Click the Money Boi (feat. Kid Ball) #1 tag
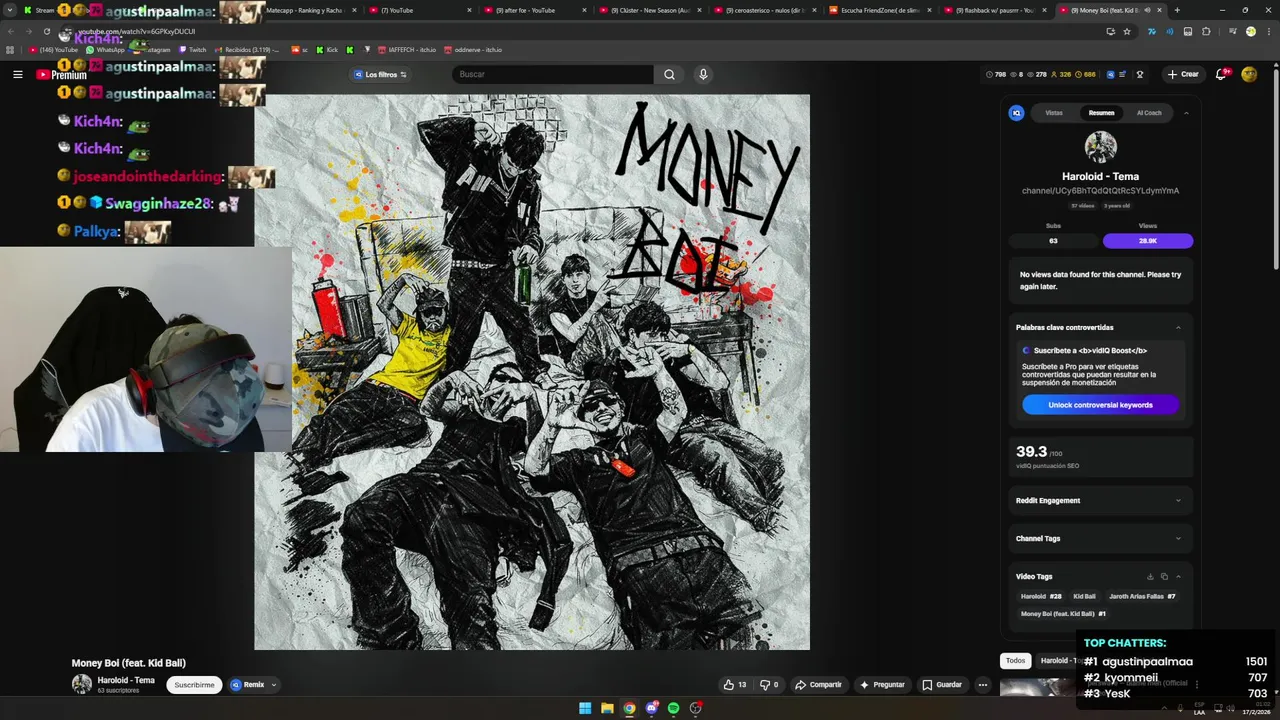The width and height of the screenshot is (1280, 720). [1063, 614]
